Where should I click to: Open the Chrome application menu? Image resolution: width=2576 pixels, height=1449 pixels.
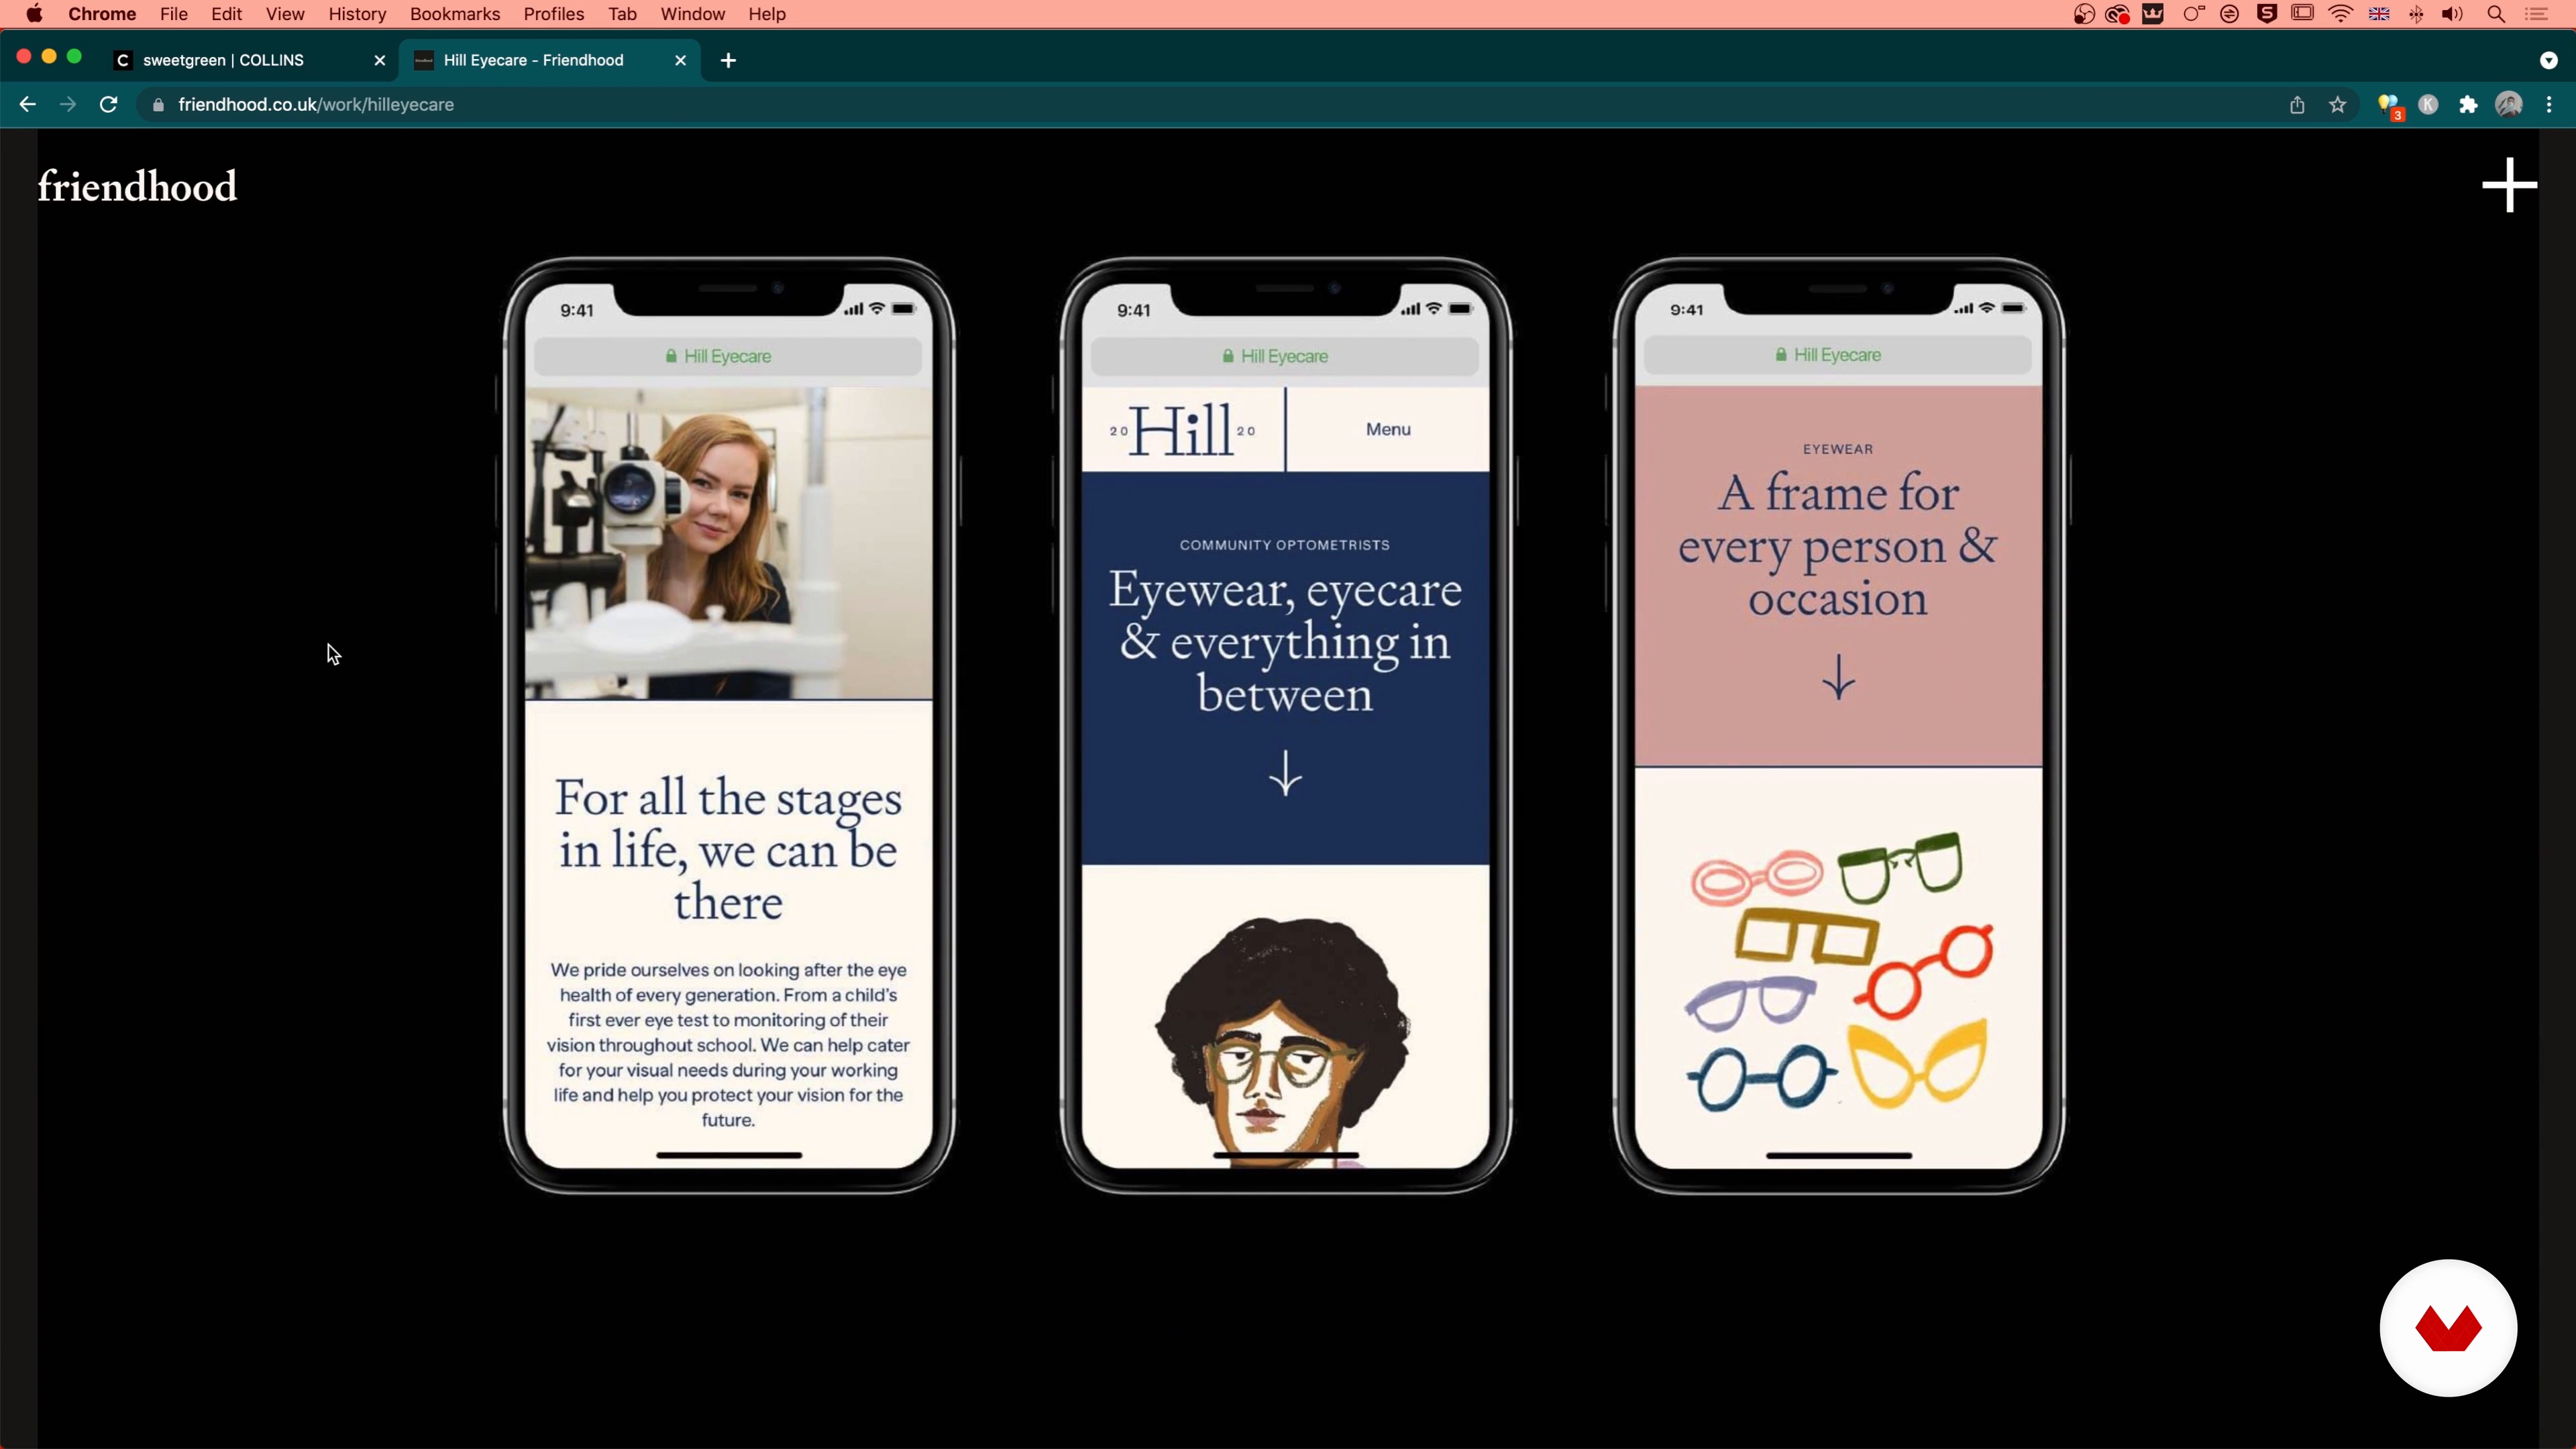[102, 14]
